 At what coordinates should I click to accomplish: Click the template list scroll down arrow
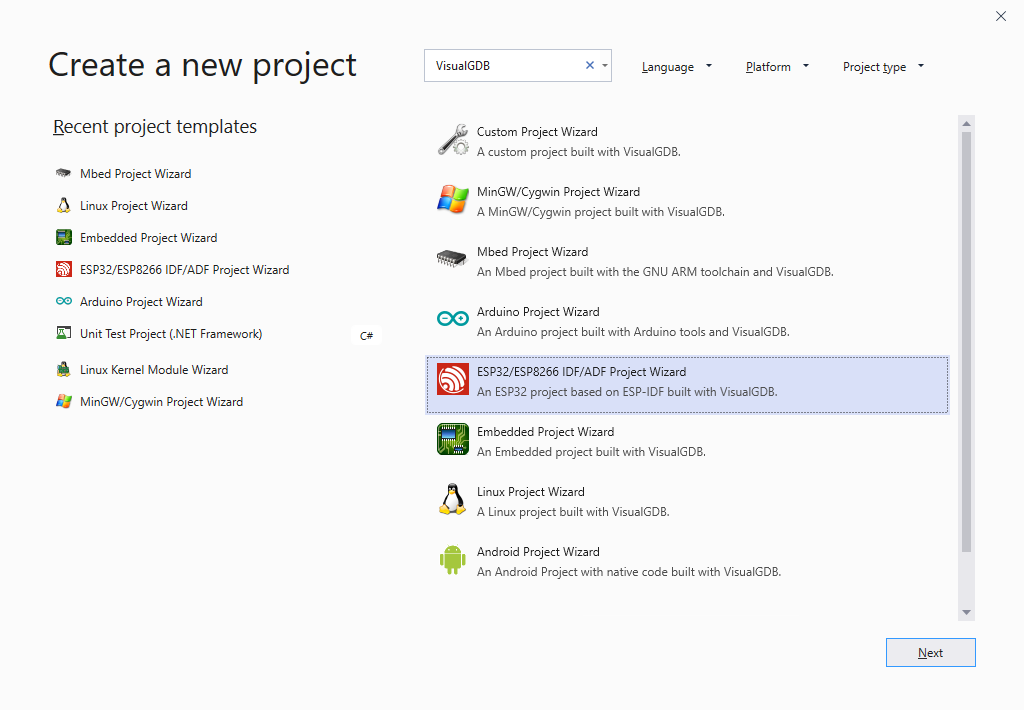click(967, 613)
